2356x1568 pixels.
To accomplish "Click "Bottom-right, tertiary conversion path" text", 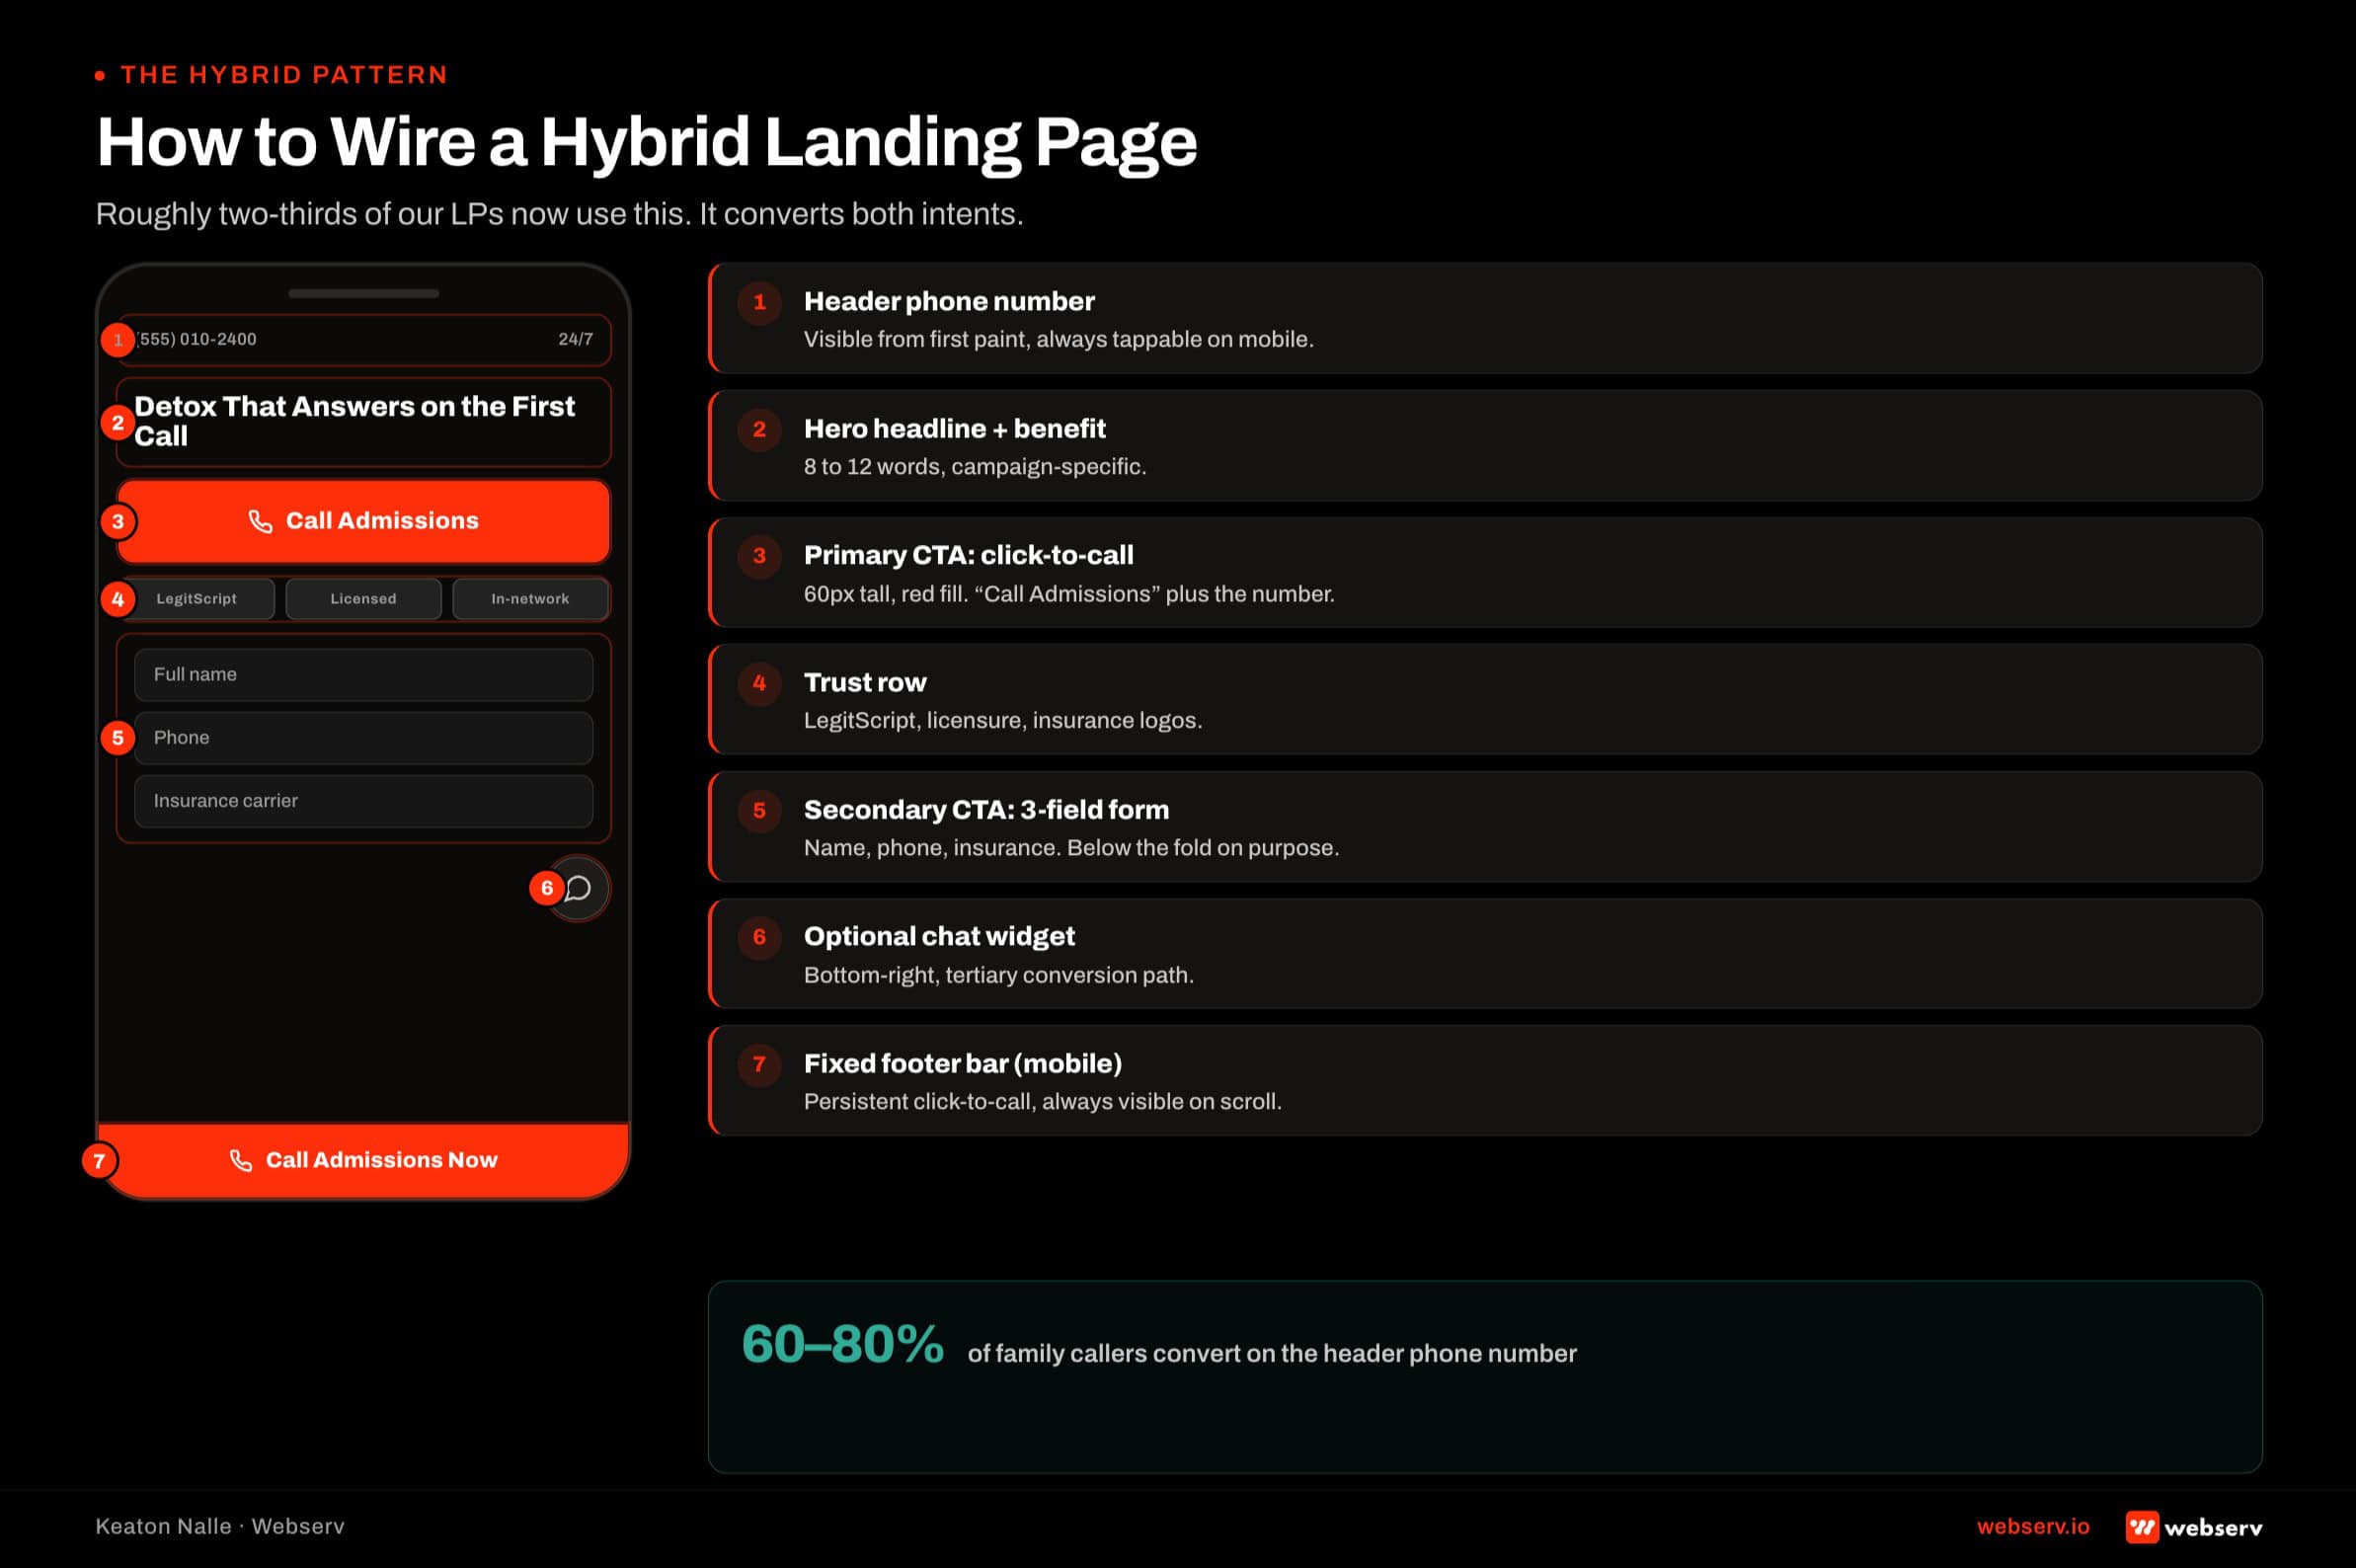I will pyautogui.click(x=999, y=974).
